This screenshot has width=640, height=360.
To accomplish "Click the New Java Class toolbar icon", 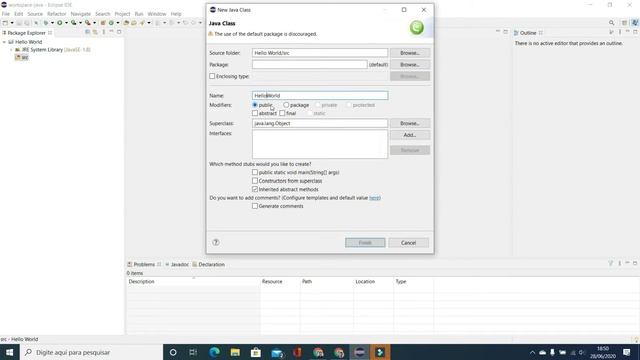I will click(111, 23).
